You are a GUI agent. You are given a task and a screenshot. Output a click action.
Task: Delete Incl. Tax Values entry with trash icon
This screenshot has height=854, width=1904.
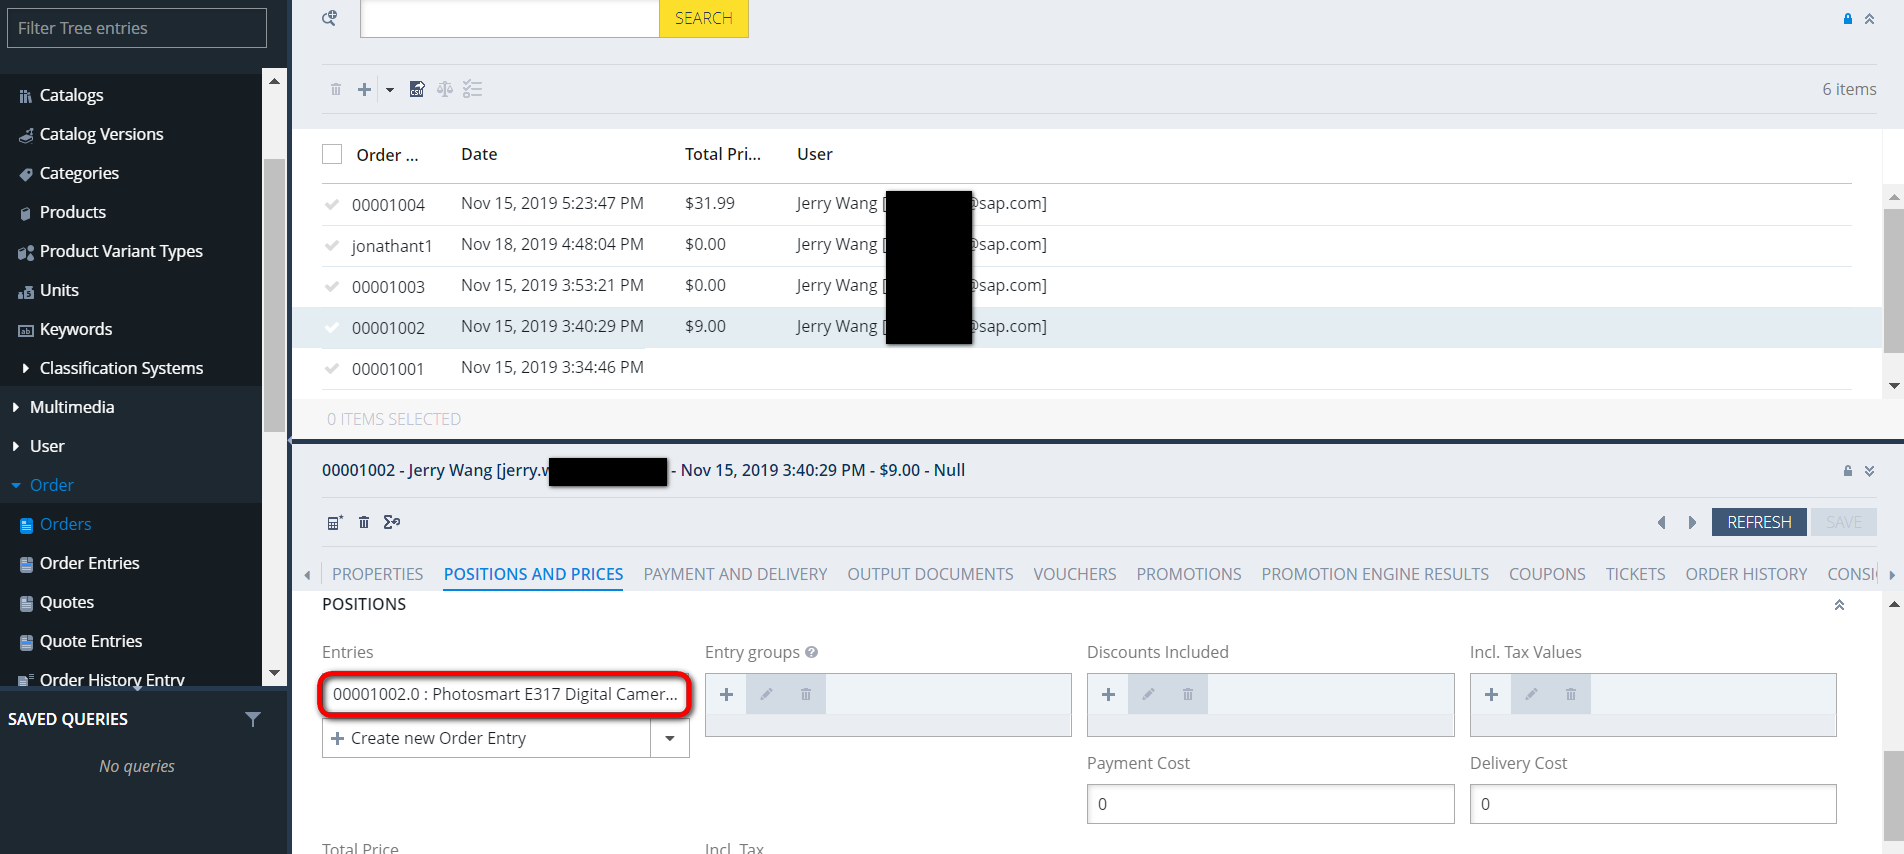click(1571, 694)
